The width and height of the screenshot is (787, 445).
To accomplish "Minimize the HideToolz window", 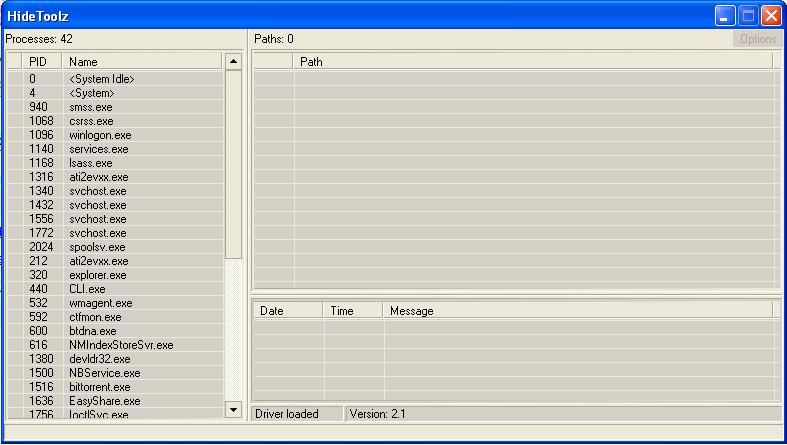I will pos(725,15).
